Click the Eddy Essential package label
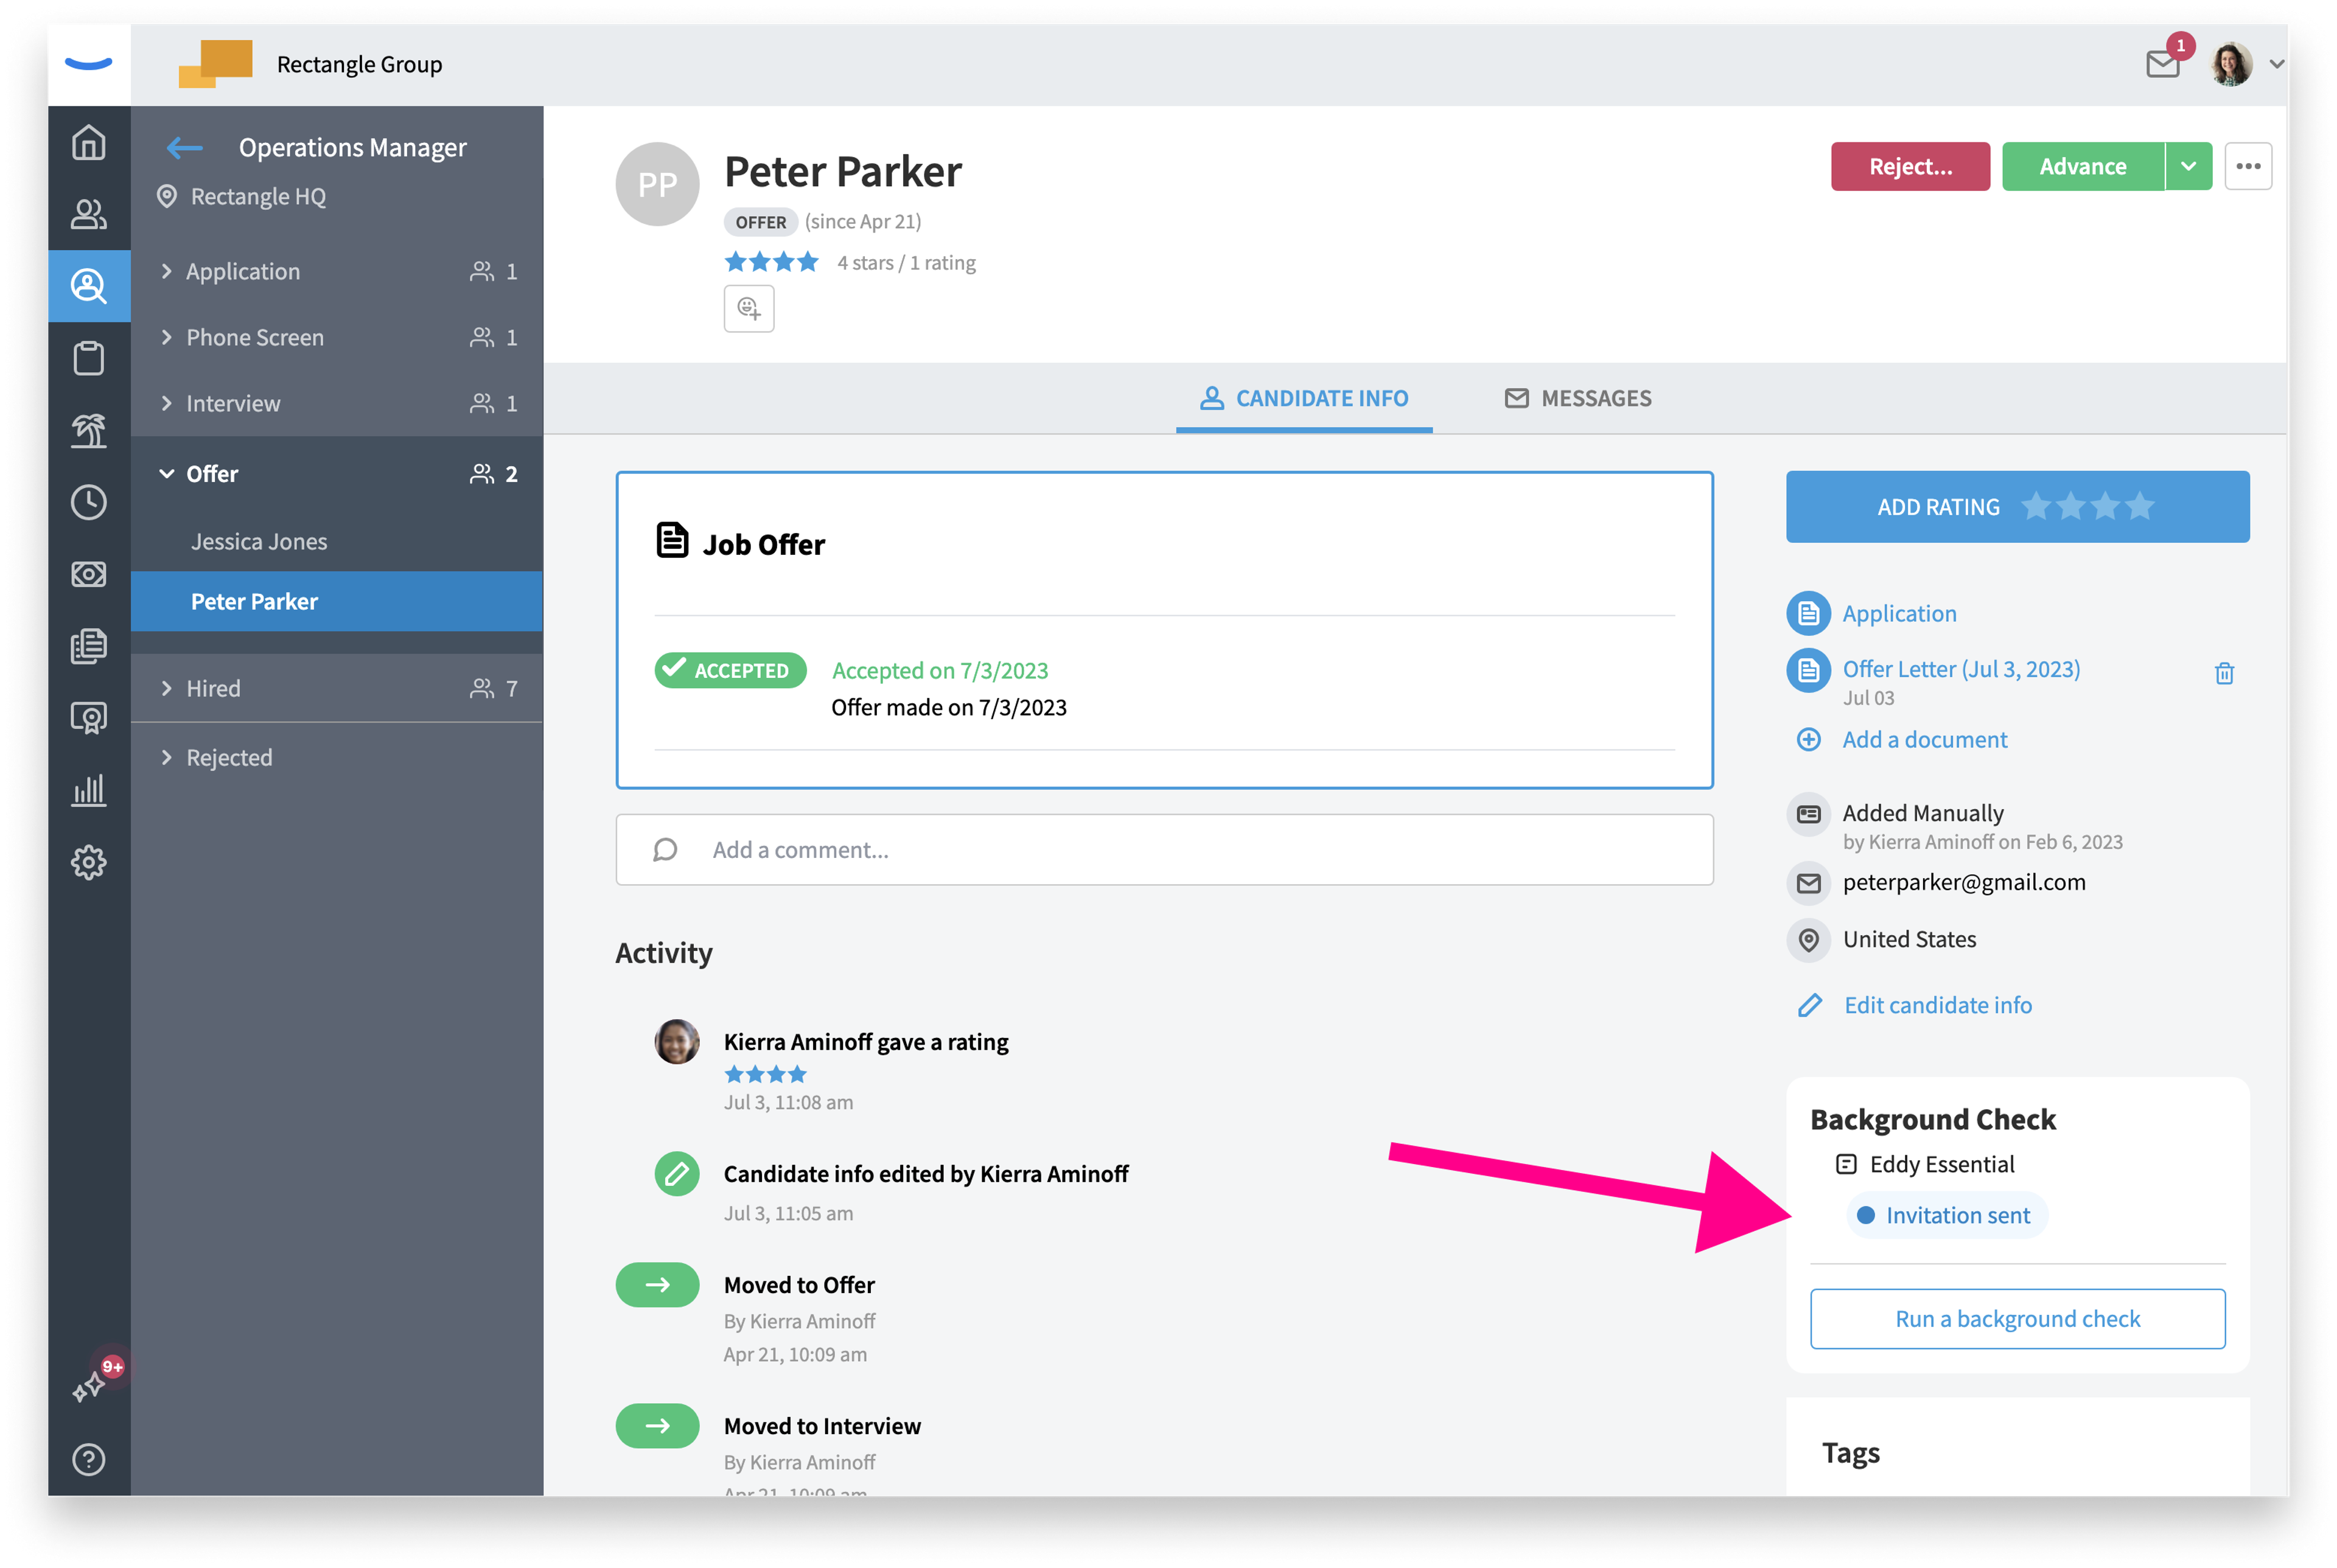 coord(1942,1164)
